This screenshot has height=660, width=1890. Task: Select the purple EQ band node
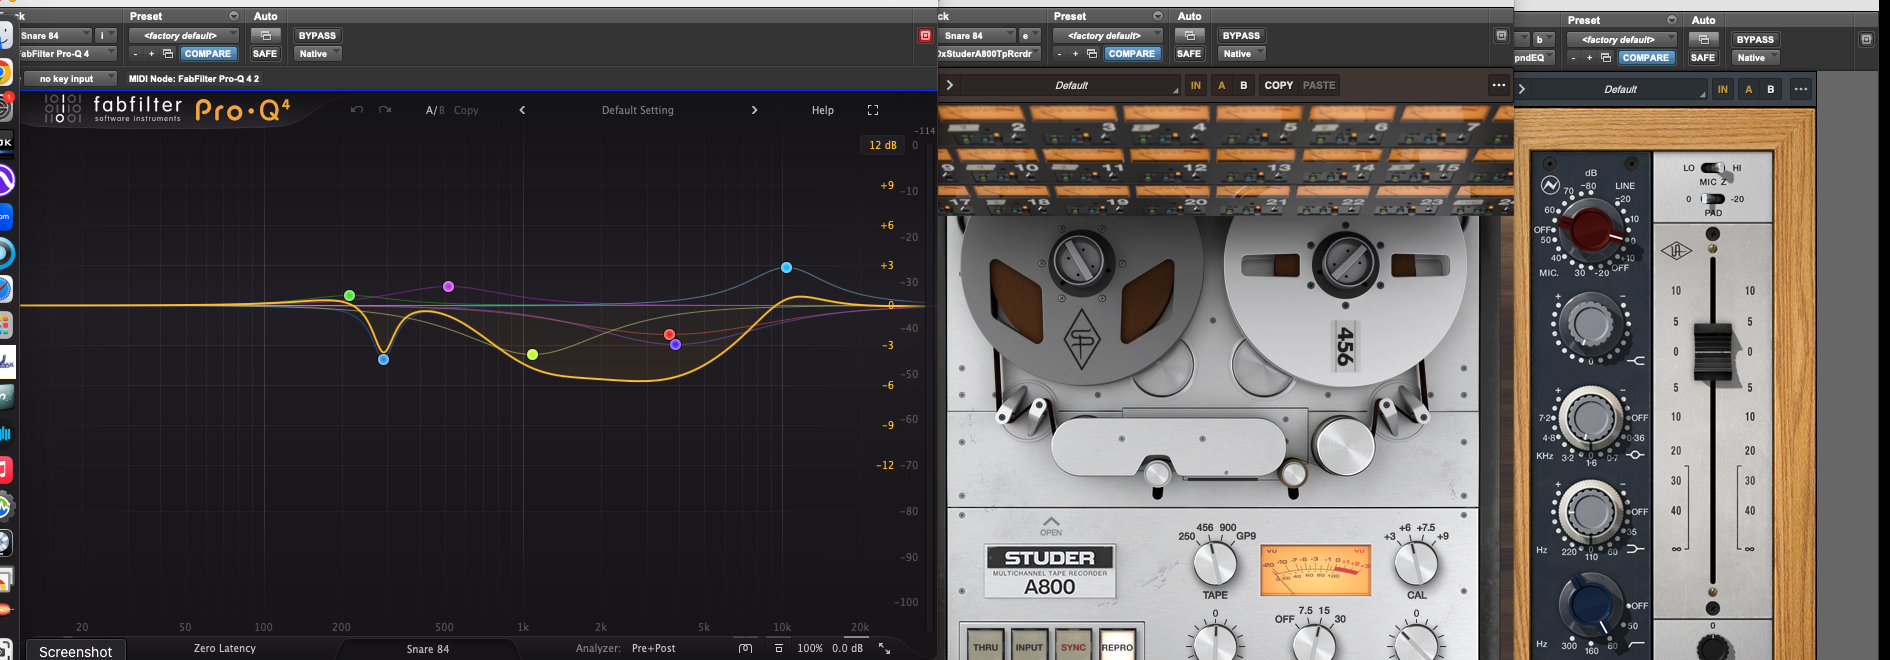coord(676,345)
